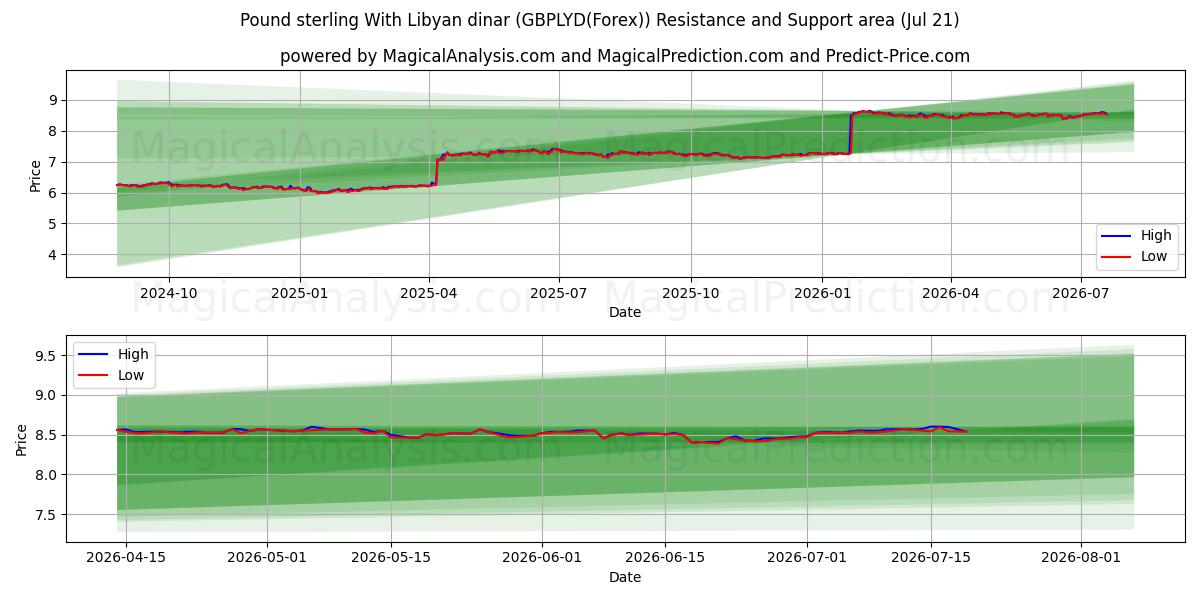This screenshot has height=600, width=1200.
Task: Click the '2026-01' date tick label
Action: 821,293
